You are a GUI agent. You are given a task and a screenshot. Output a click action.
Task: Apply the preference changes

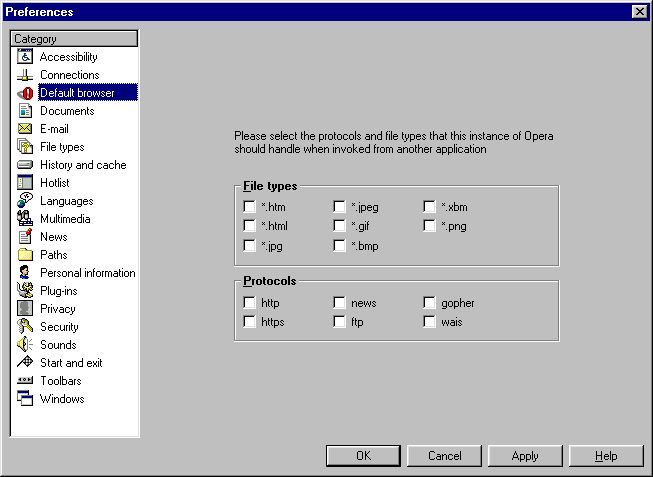point(525,456)
